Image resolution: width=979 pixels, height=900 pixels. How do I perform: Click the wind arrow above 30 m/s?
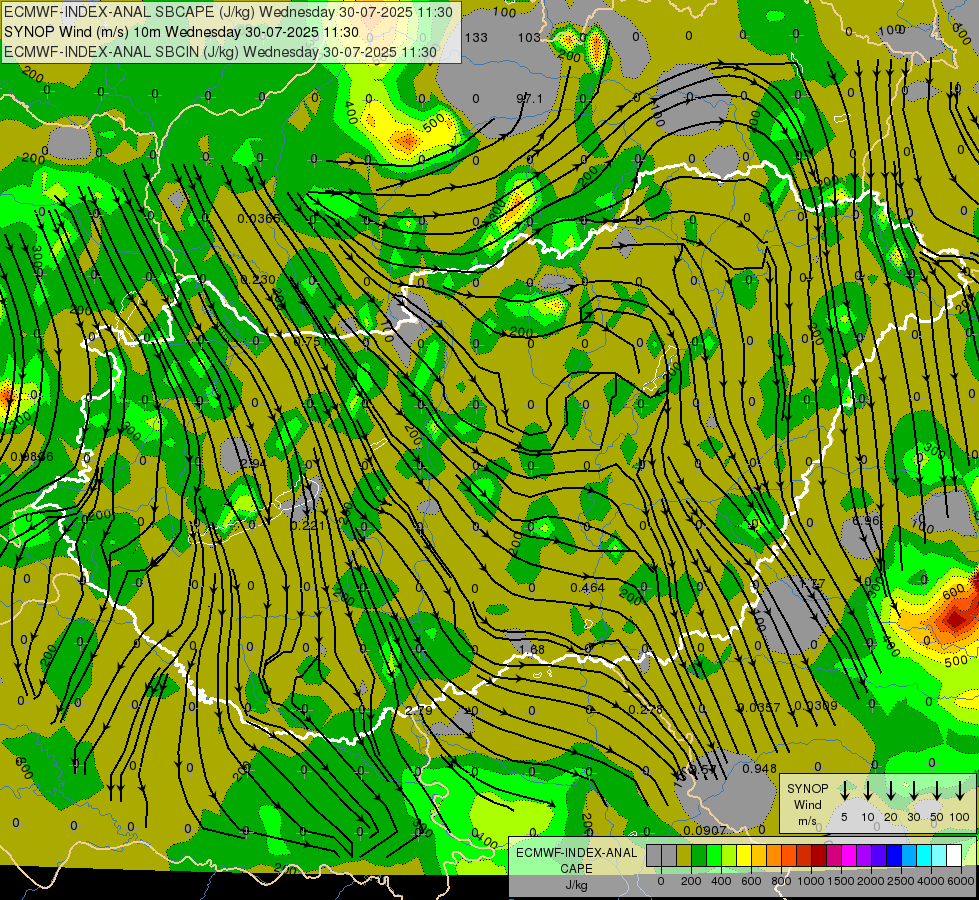(913, 791)
